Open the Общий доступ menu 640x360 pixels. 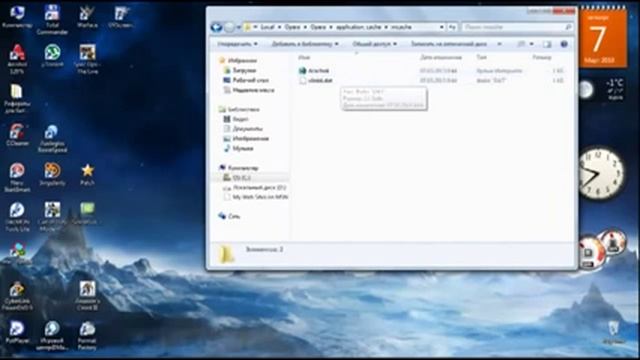[x=374, y=44]
